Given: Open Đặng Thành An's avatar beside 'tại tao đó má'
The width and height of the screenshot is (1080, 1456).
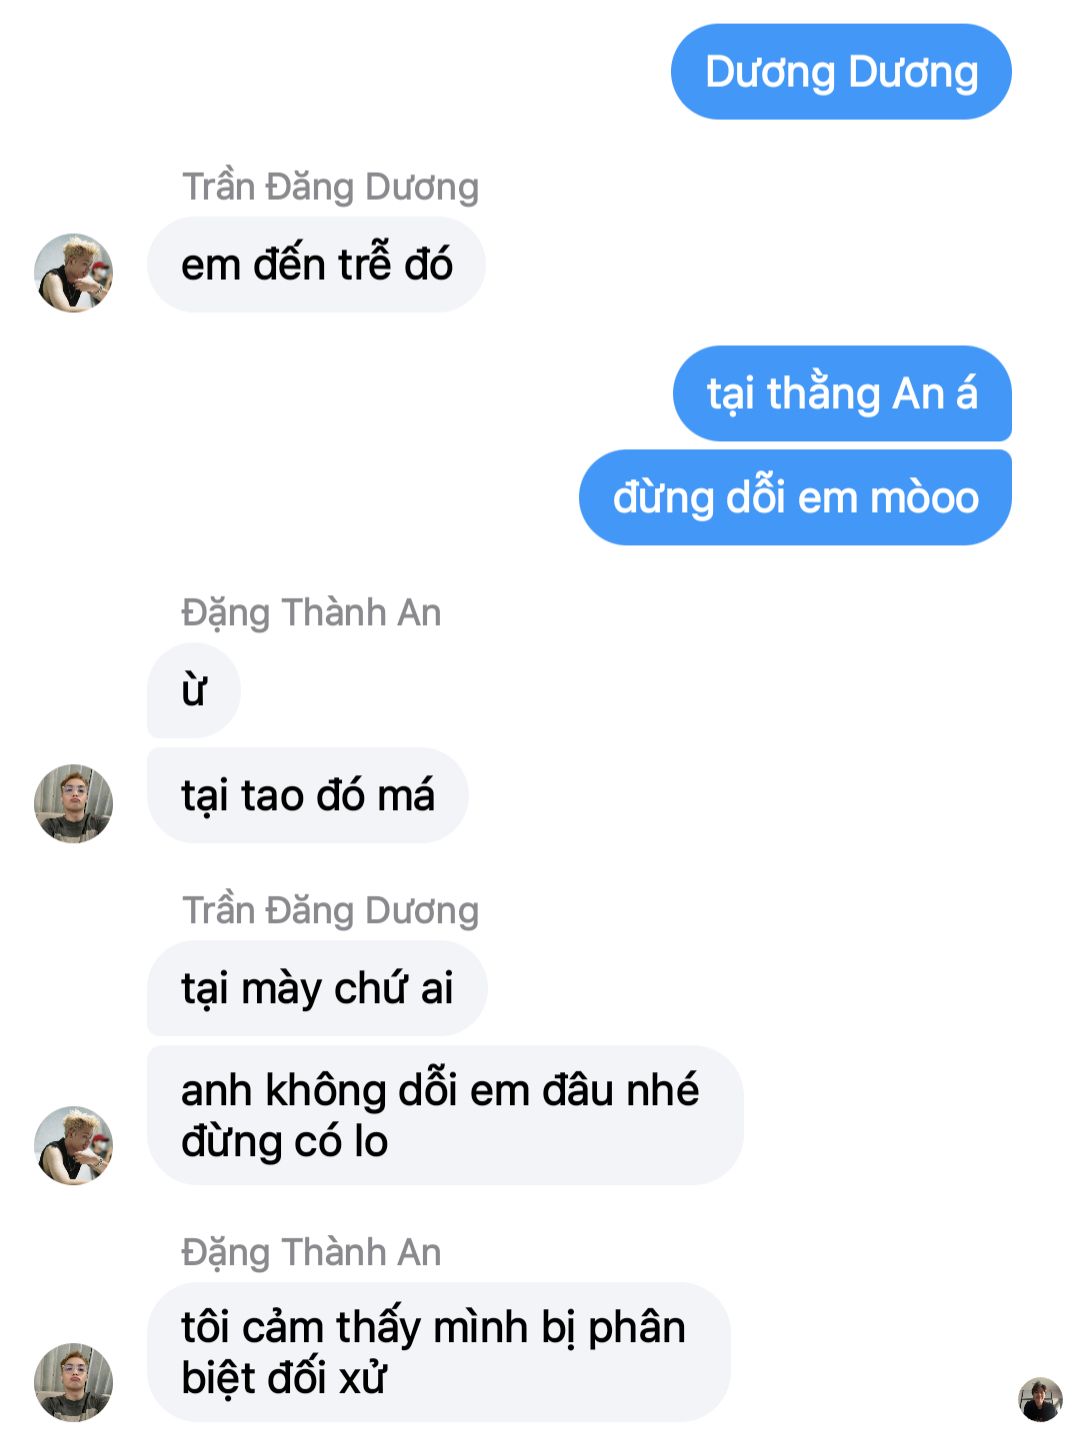Looking at the screenshot, I should 73,804.
